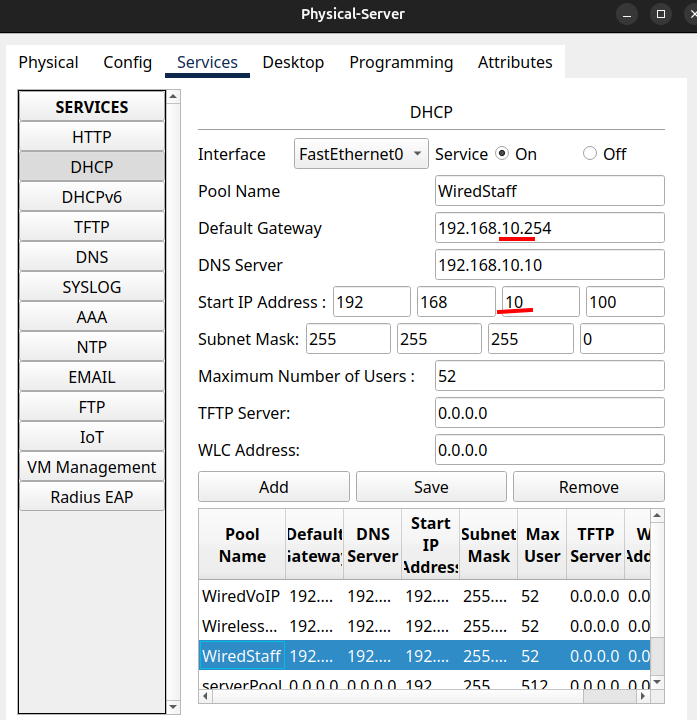Click the Max User column header
This screenshot has height=720, width=697.
542,545
